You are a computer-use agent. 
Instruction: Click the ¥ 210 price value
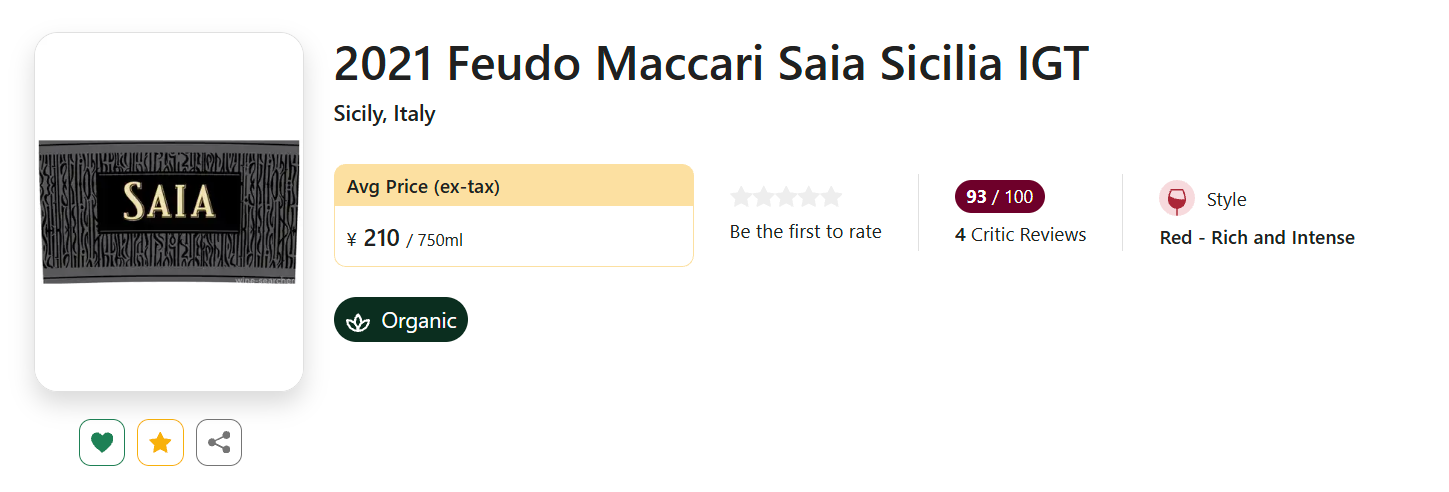[381, 239]
